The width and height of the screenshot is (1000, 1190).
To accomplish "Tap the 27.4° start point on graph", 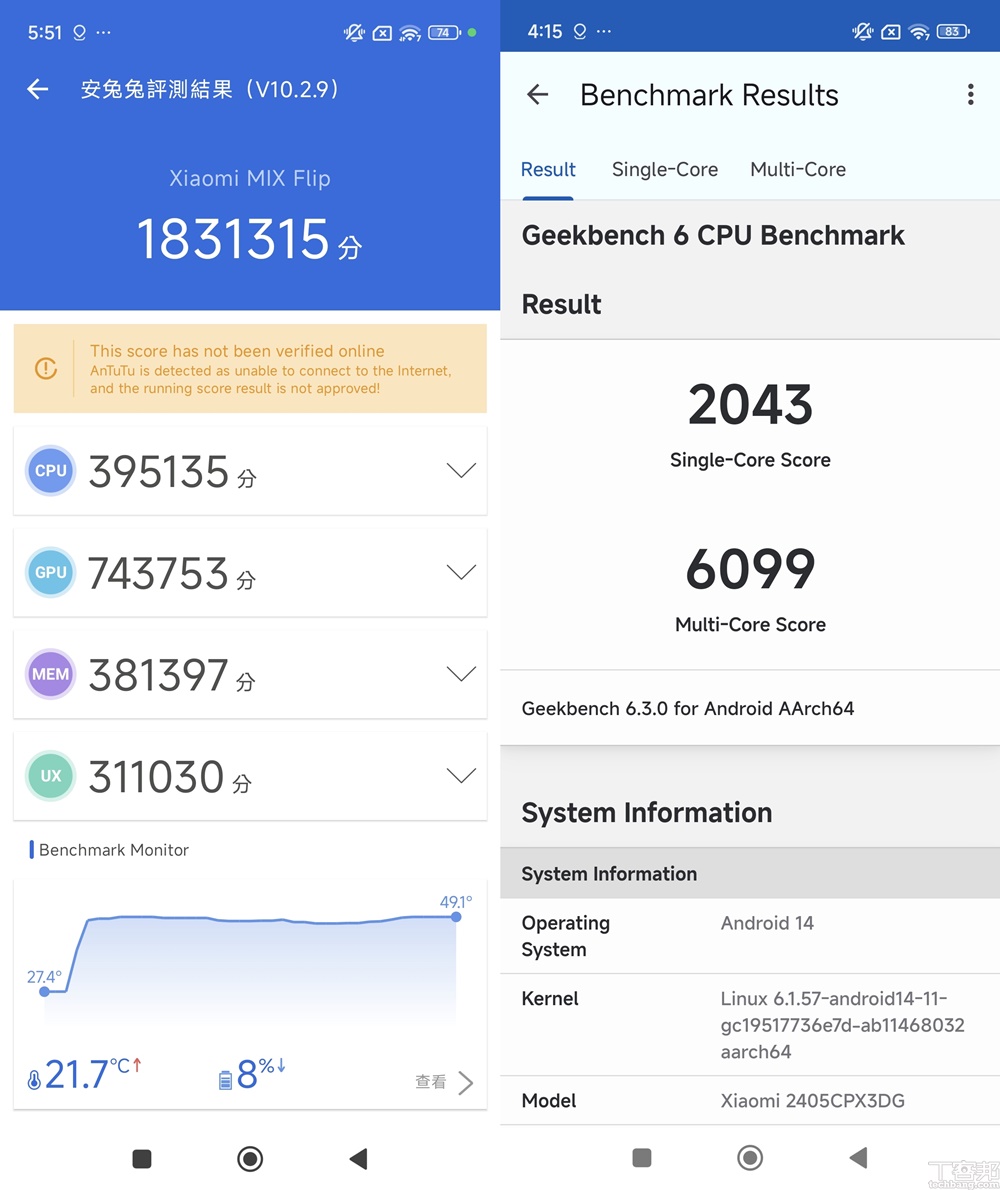I will pos(44,991).
